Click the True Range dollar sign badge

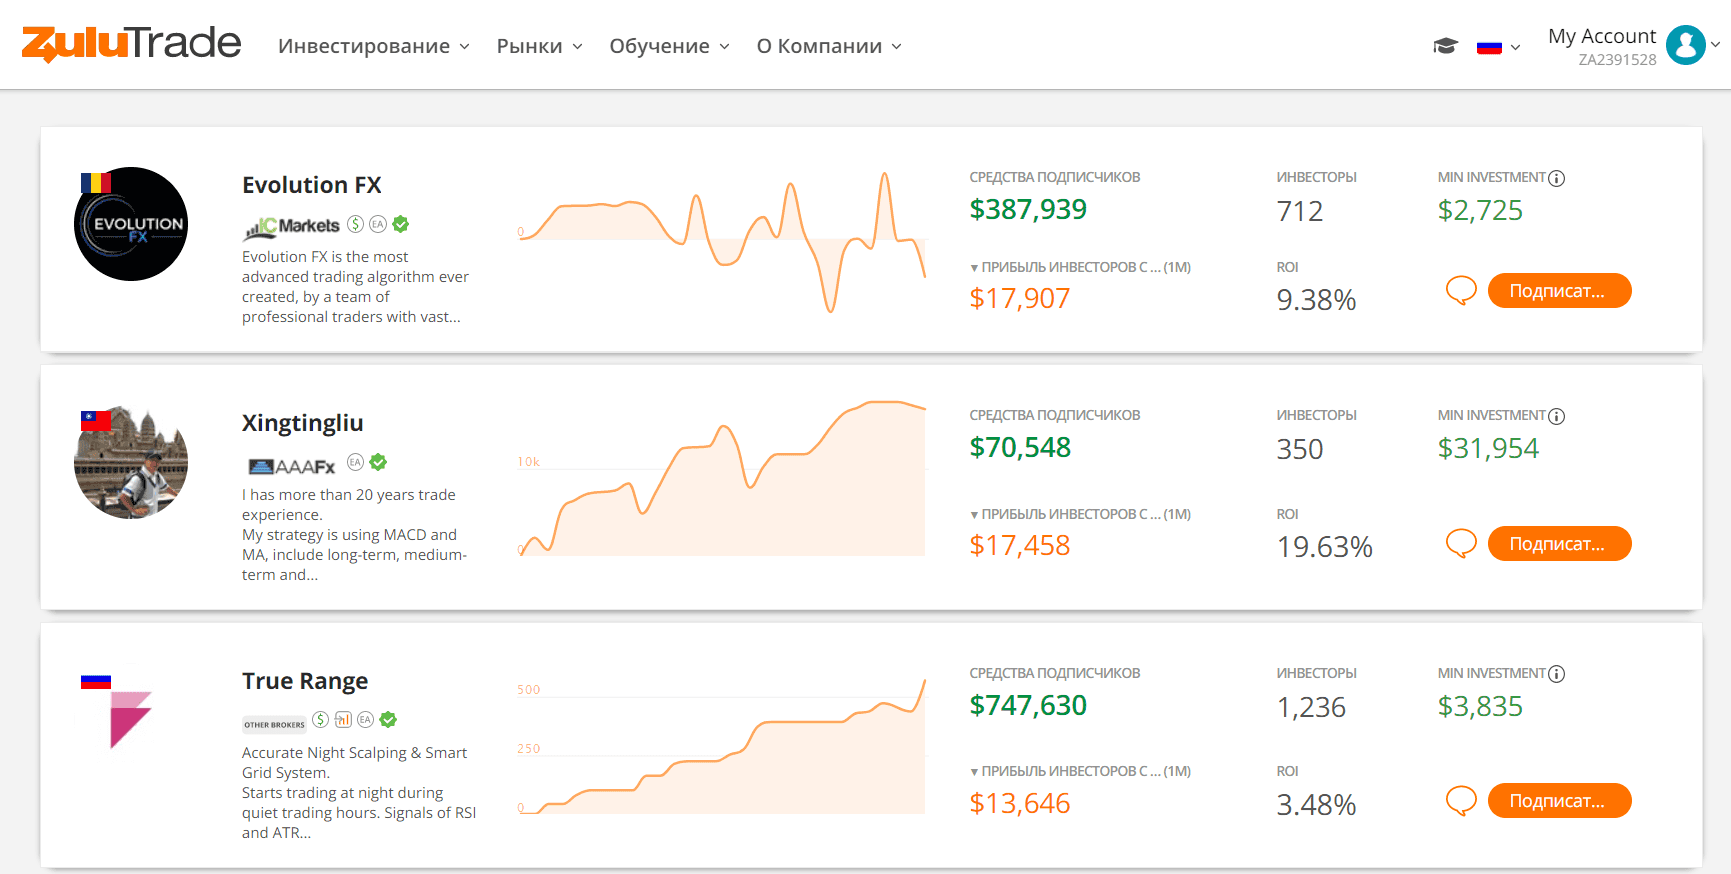320,719
